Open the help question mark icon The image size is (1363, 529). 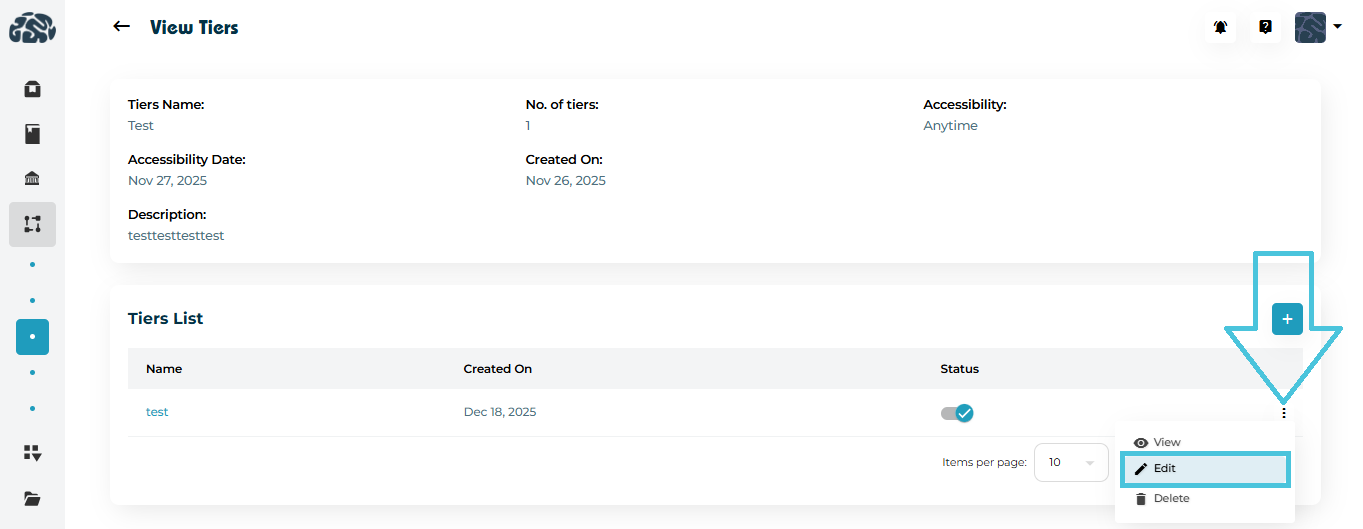point(1265,27)
